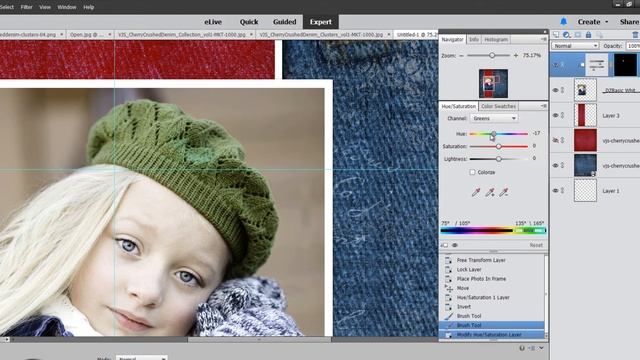Open the Create dropdown
Image resolution: width=640 pixels, height=360 pixels.
click(593, 22)
